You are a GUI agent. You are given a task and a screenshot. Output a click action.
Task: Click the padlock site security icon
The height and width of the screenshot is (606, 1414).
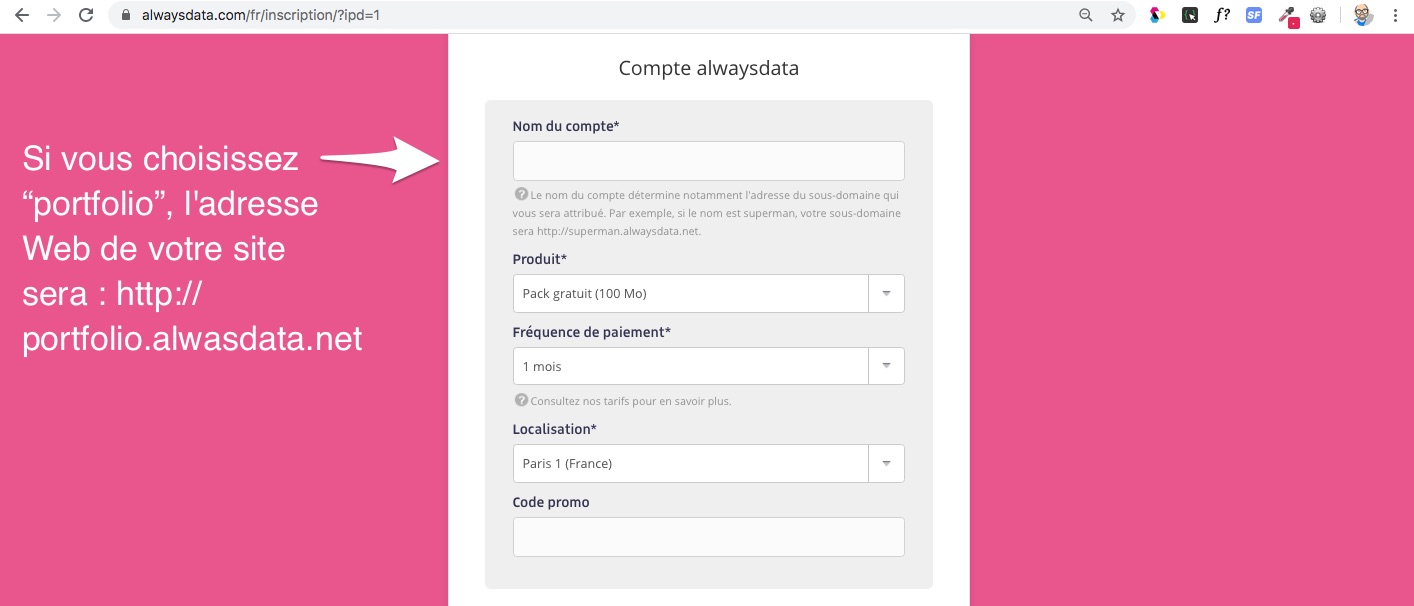coord(125,16)
